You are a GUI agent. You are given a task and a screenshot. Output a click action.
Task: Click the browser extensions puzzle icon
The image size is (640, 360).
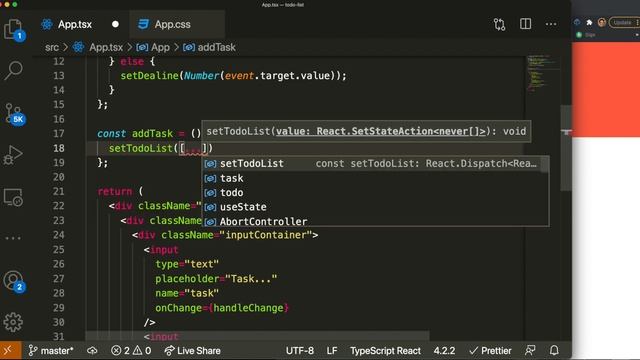pos(589,22)
